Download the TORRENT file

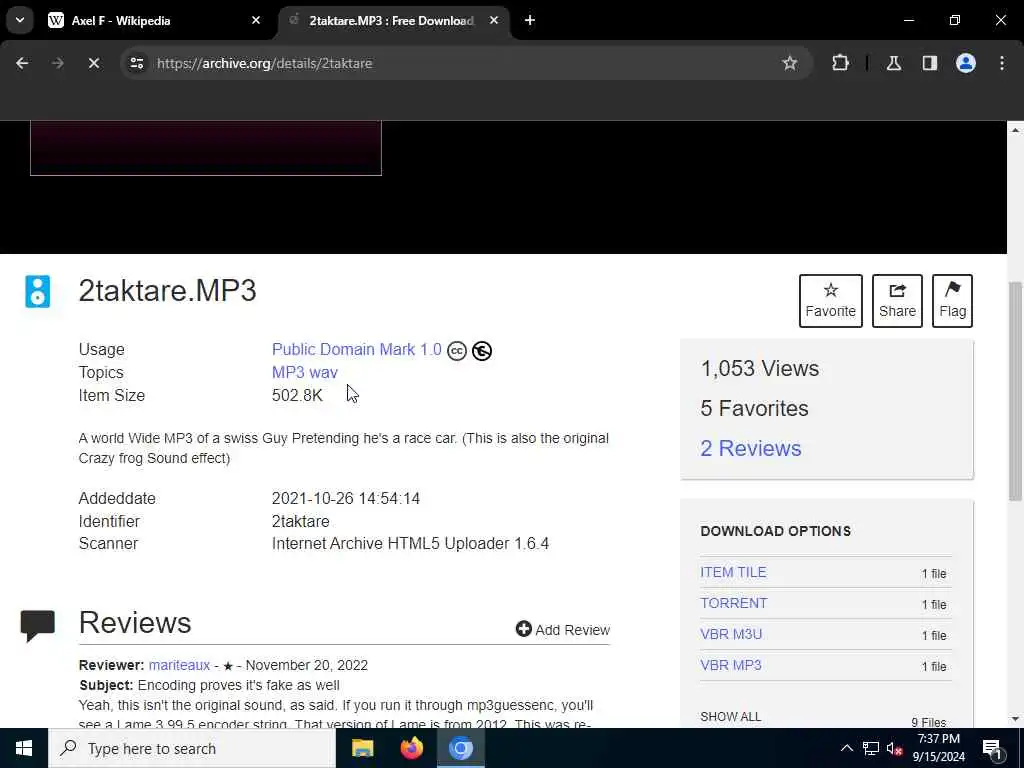(x=733, y=603)
